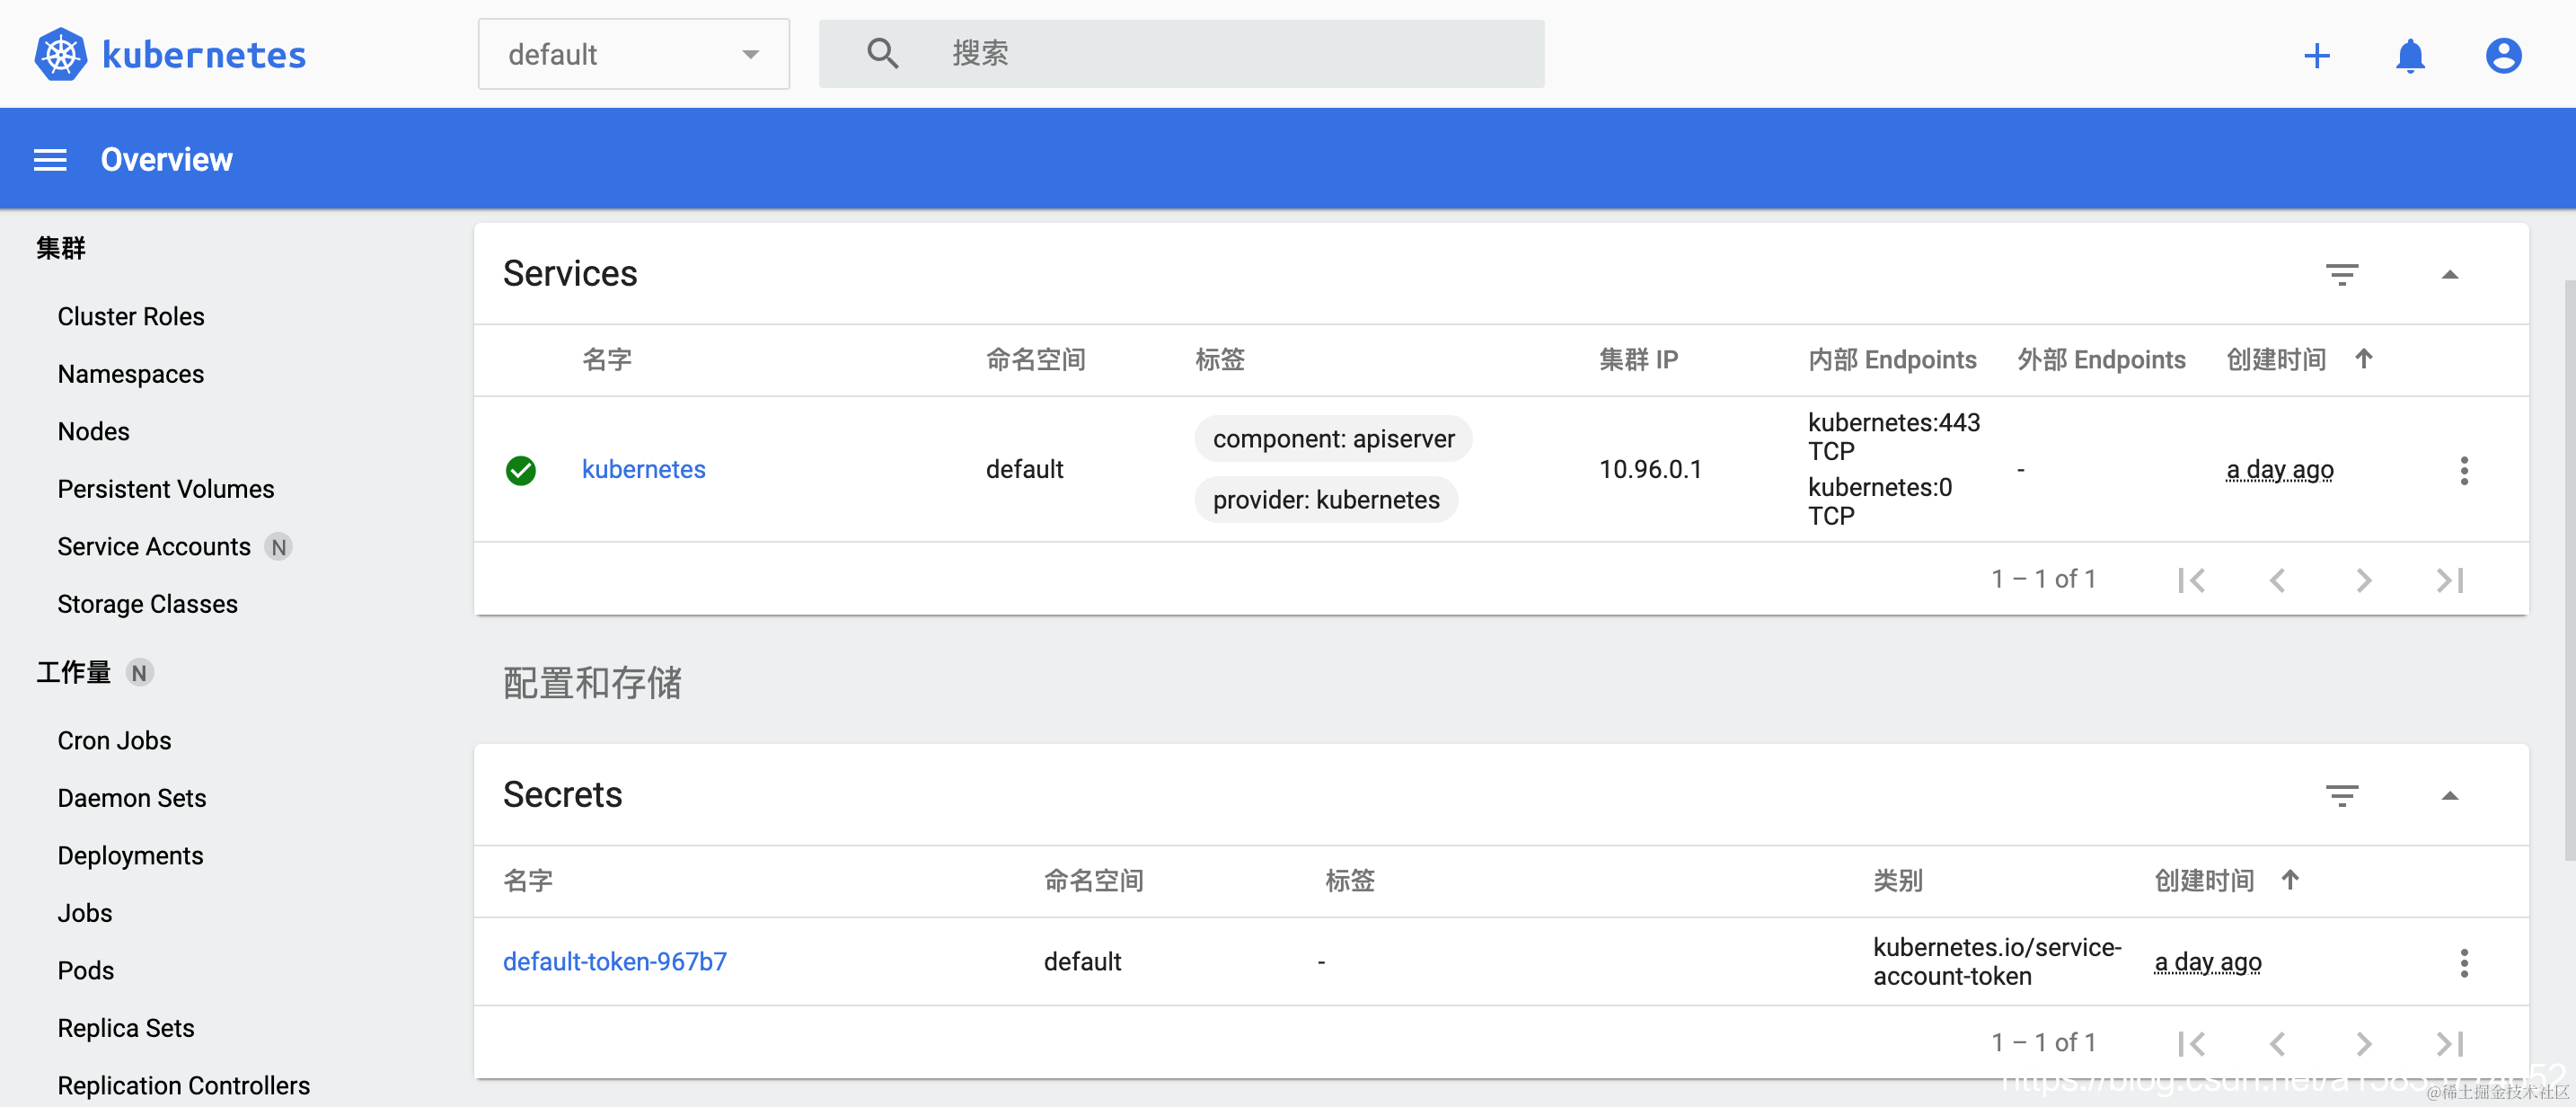Open the user account icon

click(x=2503, y=56)
